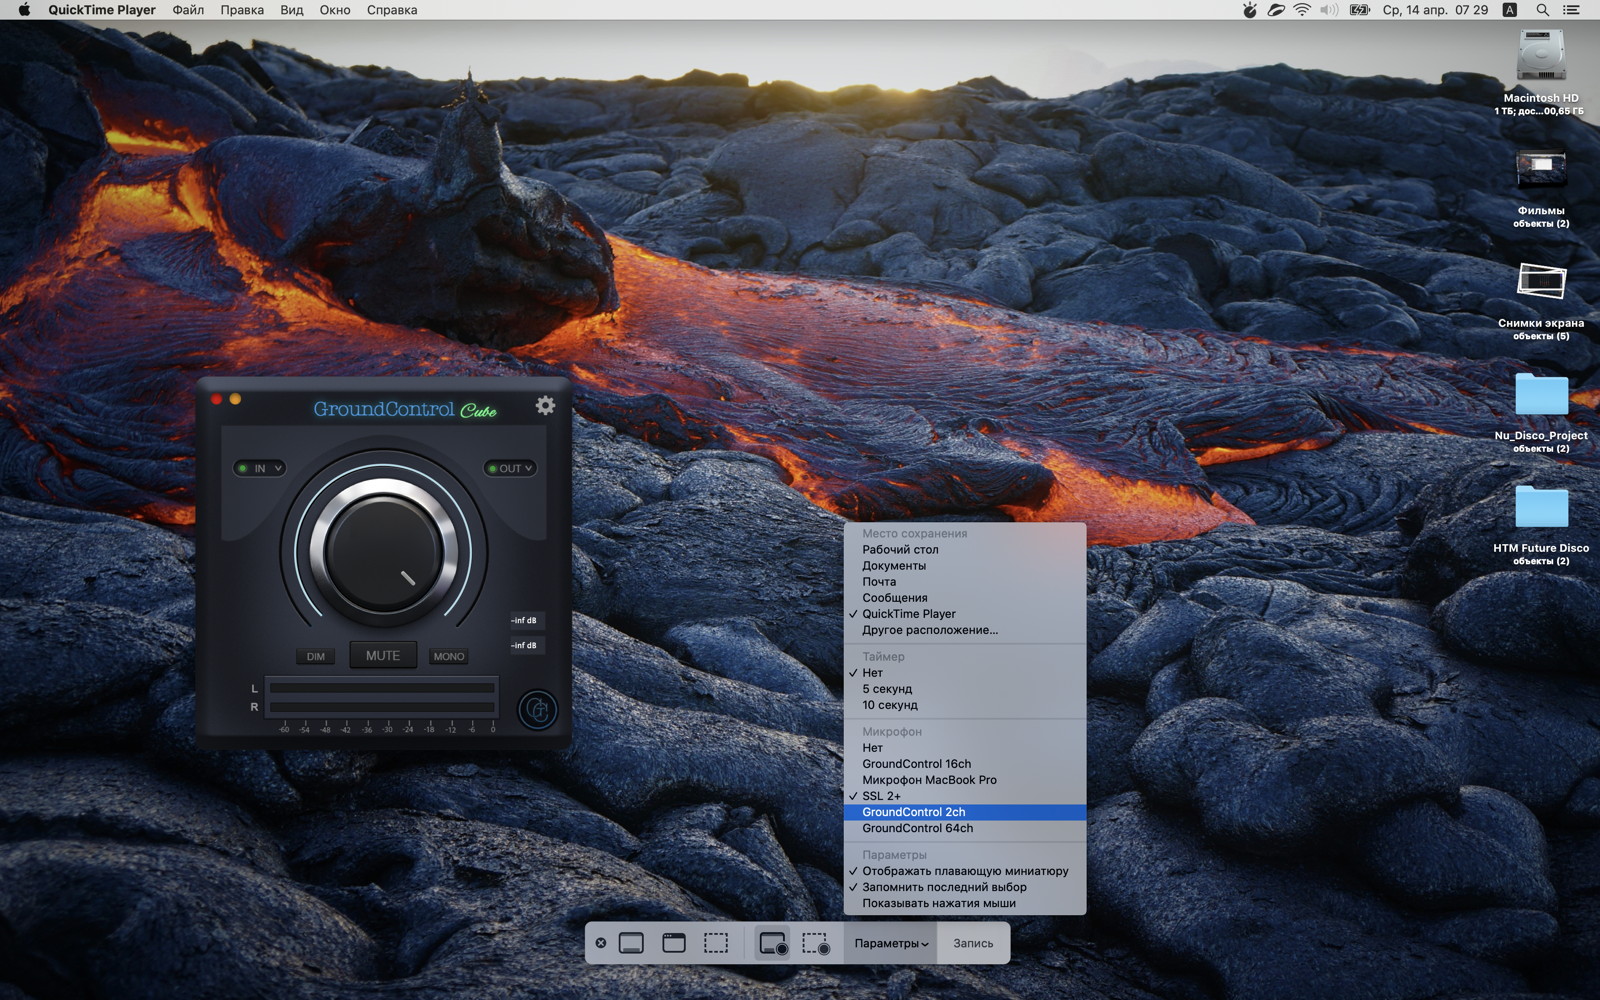Image resolution: width=1600 pixels, height=1000 pixels.
Task: Toggle 'Запомнить последний выбор' option
Action: coord(965,887)
